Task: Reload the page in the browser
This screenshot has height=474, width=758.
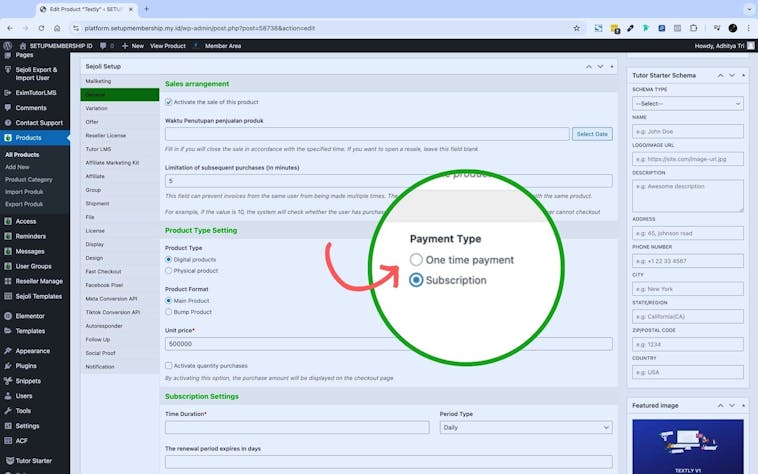Action: [x=41, y=28]
